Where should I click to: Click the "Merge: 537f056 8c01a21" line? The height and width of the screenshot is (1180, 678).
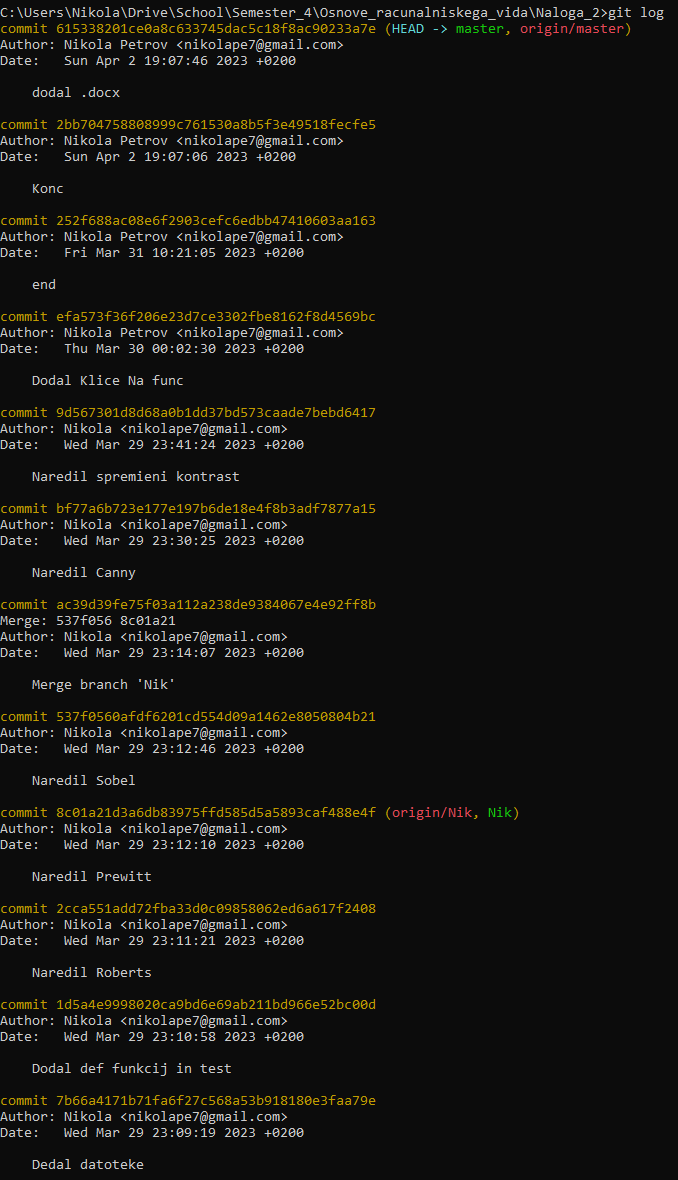pyautogui.click(x=88, y=621)
